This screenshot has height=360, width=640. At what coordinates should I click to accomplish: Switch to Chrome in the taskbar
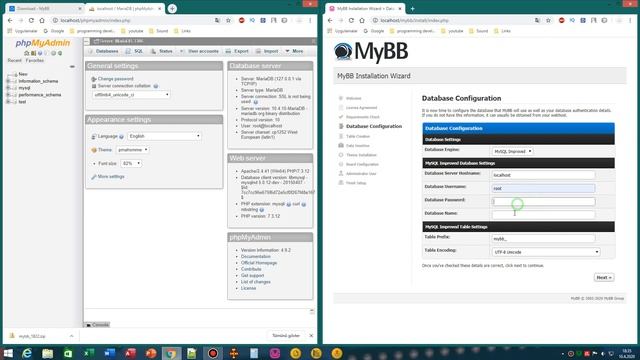point(171,353)
